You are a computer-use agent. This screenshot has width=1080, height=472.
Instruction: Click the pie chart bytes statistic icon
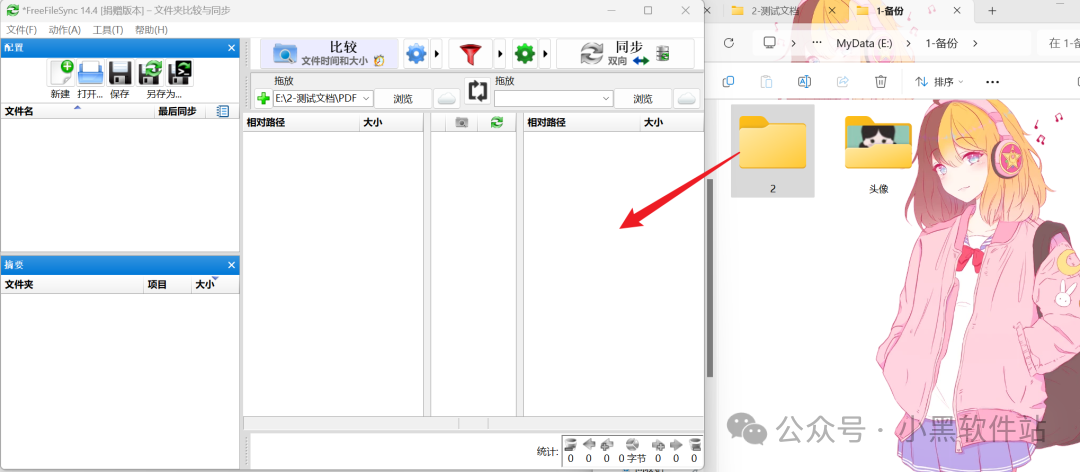coord(632,445)
